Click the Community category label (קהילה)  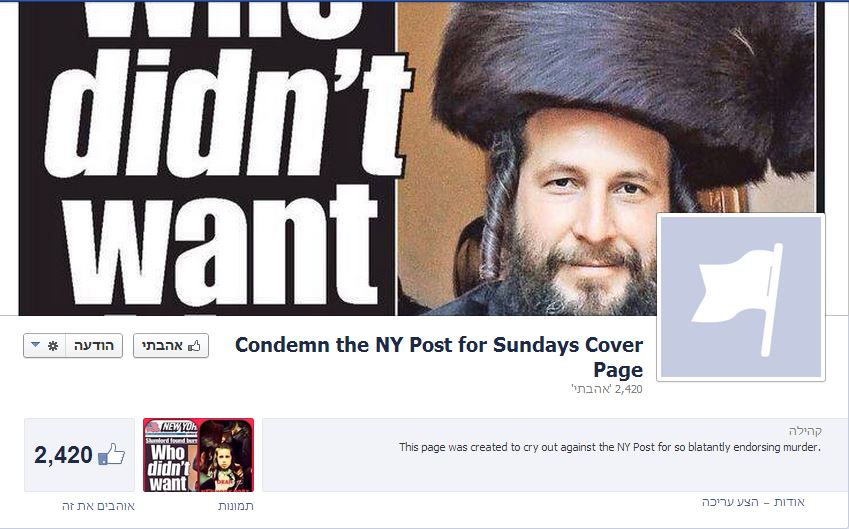[x=805, y=430]
